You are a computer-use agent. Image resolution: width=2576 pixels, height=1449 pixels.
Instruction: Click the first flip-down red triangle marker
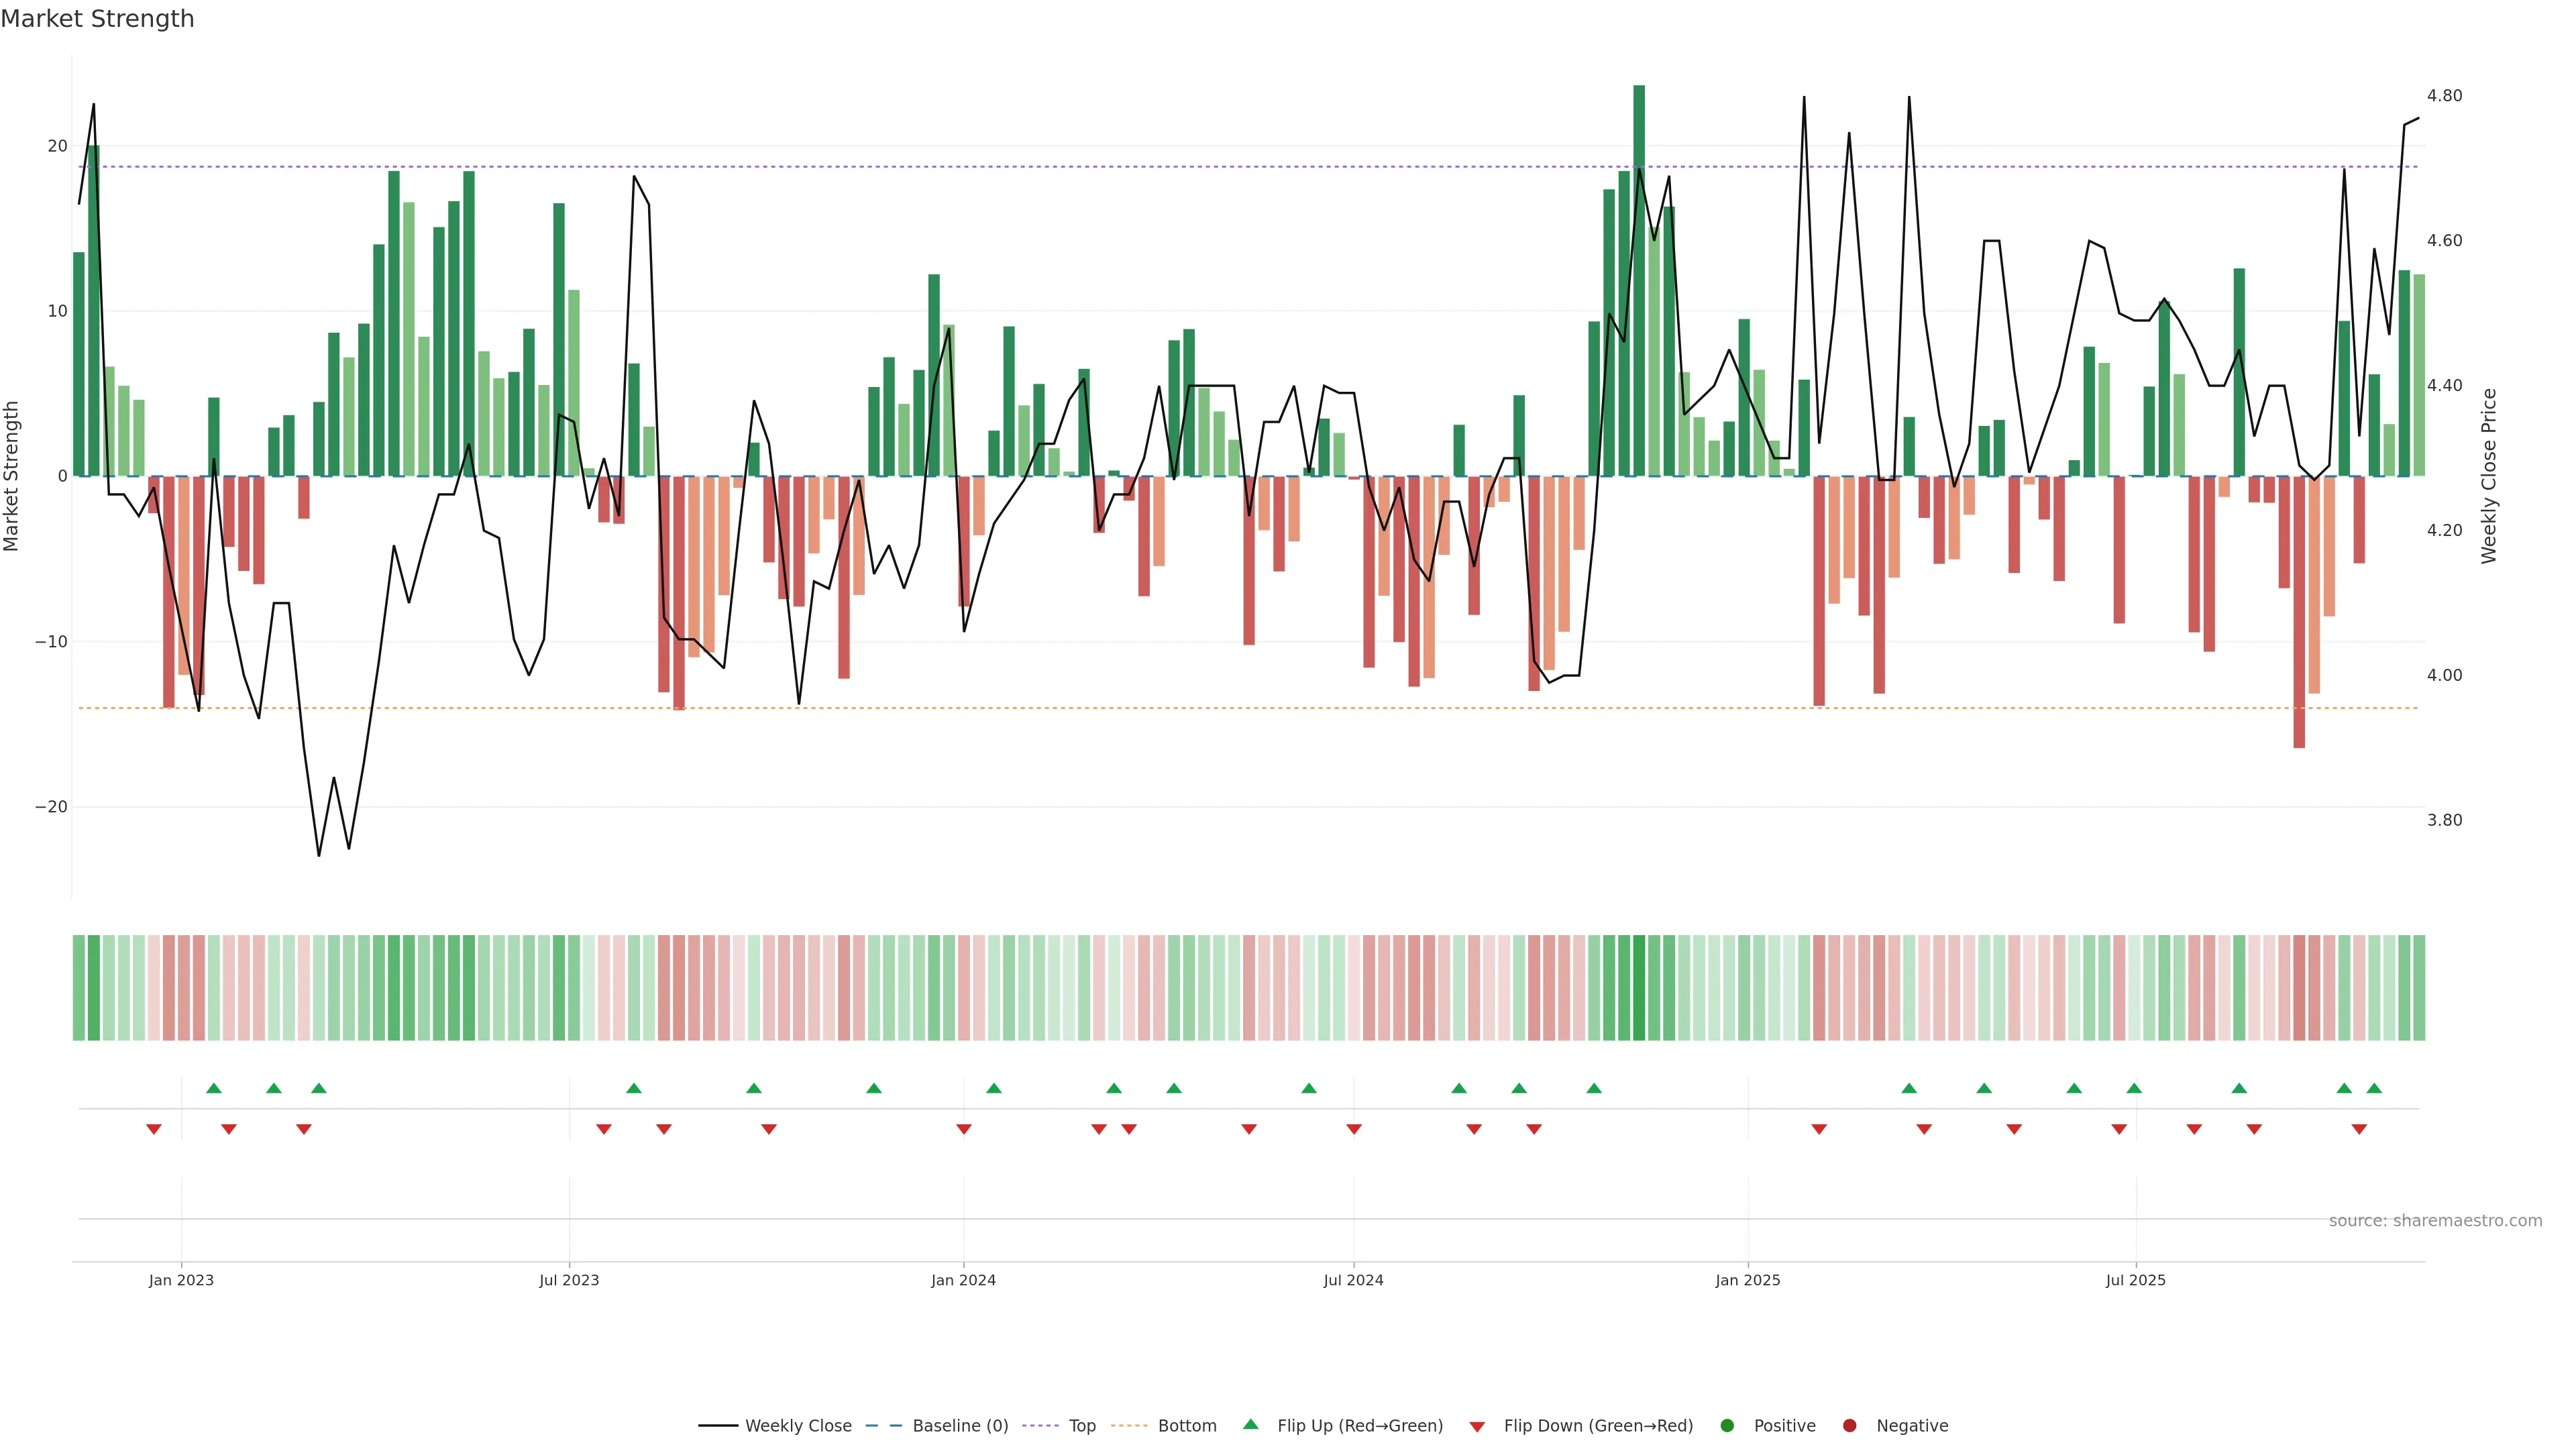(x=154, y=1129)
